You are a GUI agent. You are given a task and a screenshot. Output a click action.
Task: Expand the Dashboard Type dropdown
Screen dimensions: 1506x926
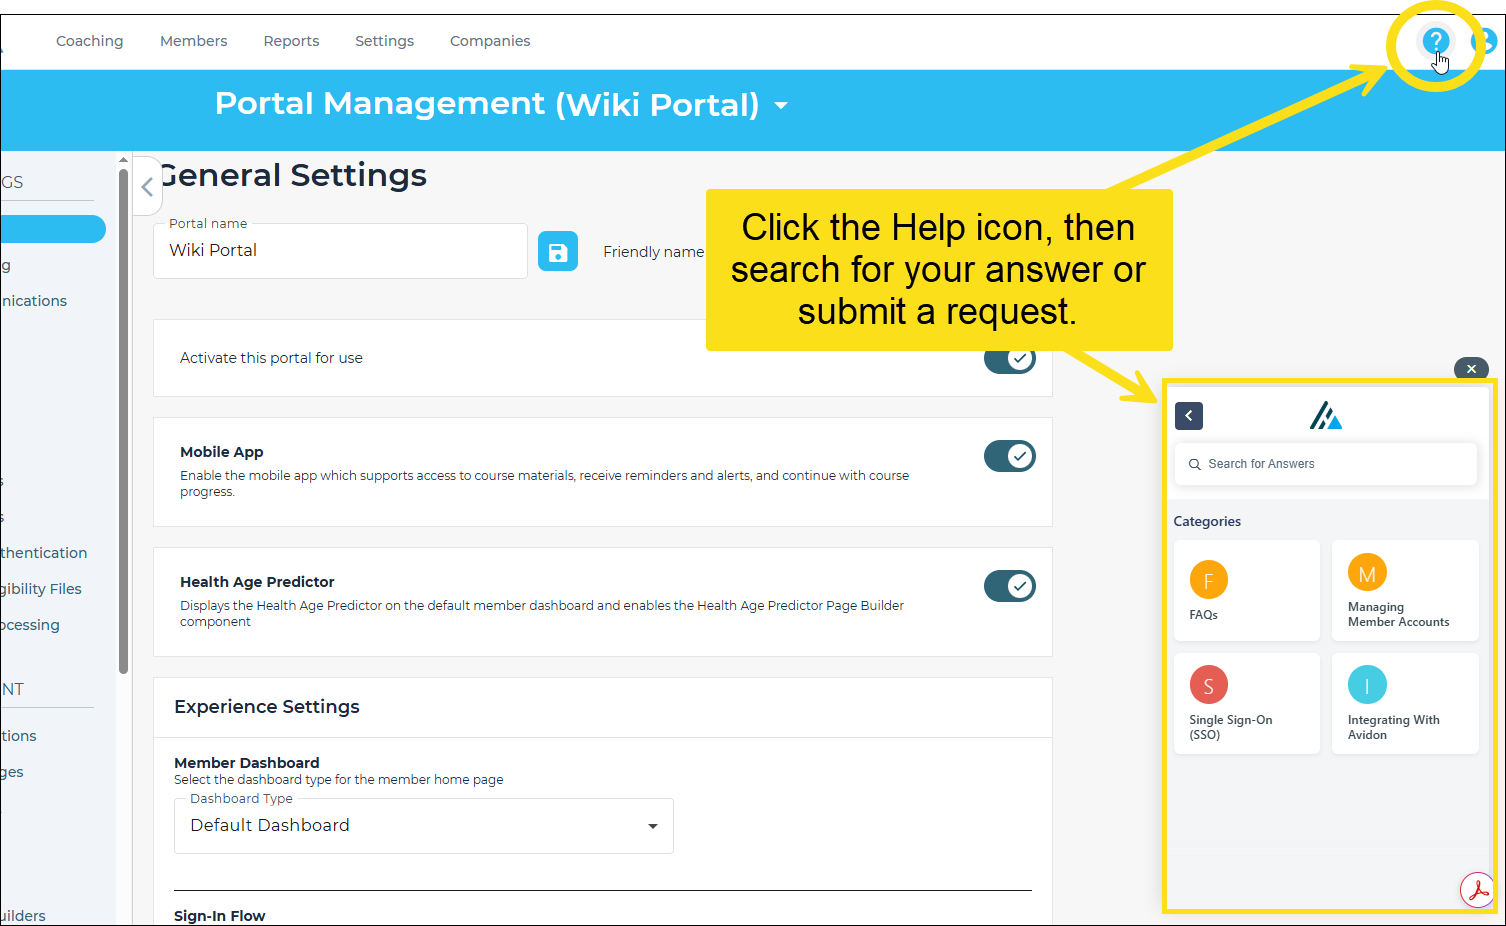tap(423, 826)
